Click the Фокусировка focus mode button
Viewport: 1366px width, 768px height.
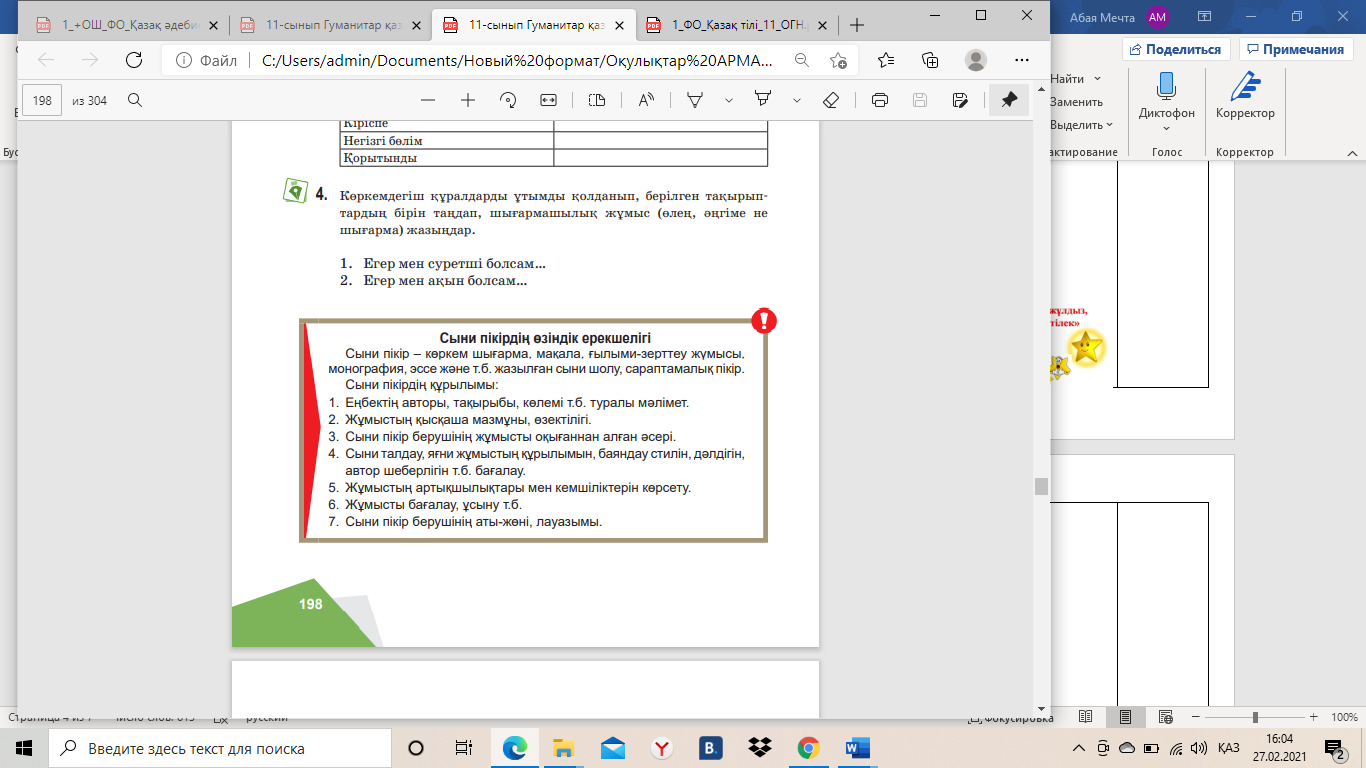coord(1011,717)
